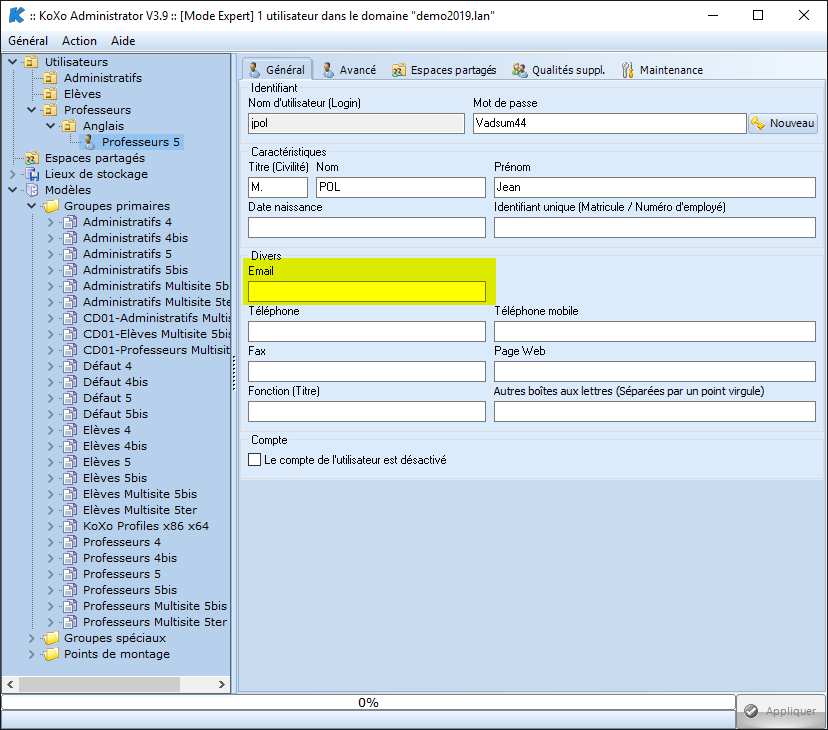828x730 pixels.
Task: Click the Professeurs folder icon
Action: tap(50, 110)
